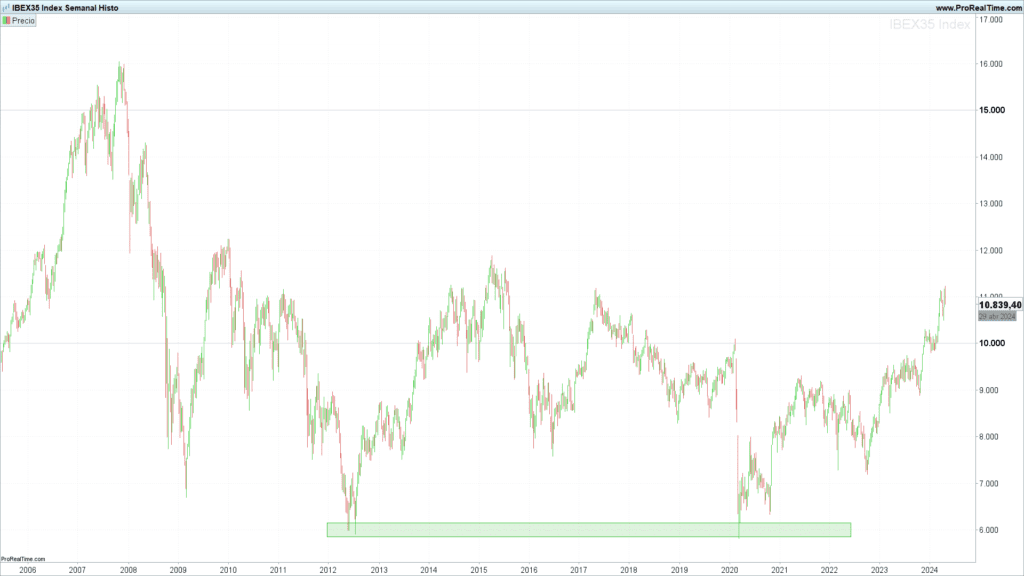Click the 7.000 price axis label
The height and width of the screenshot is (576, 1024).
tap(989, 484)
